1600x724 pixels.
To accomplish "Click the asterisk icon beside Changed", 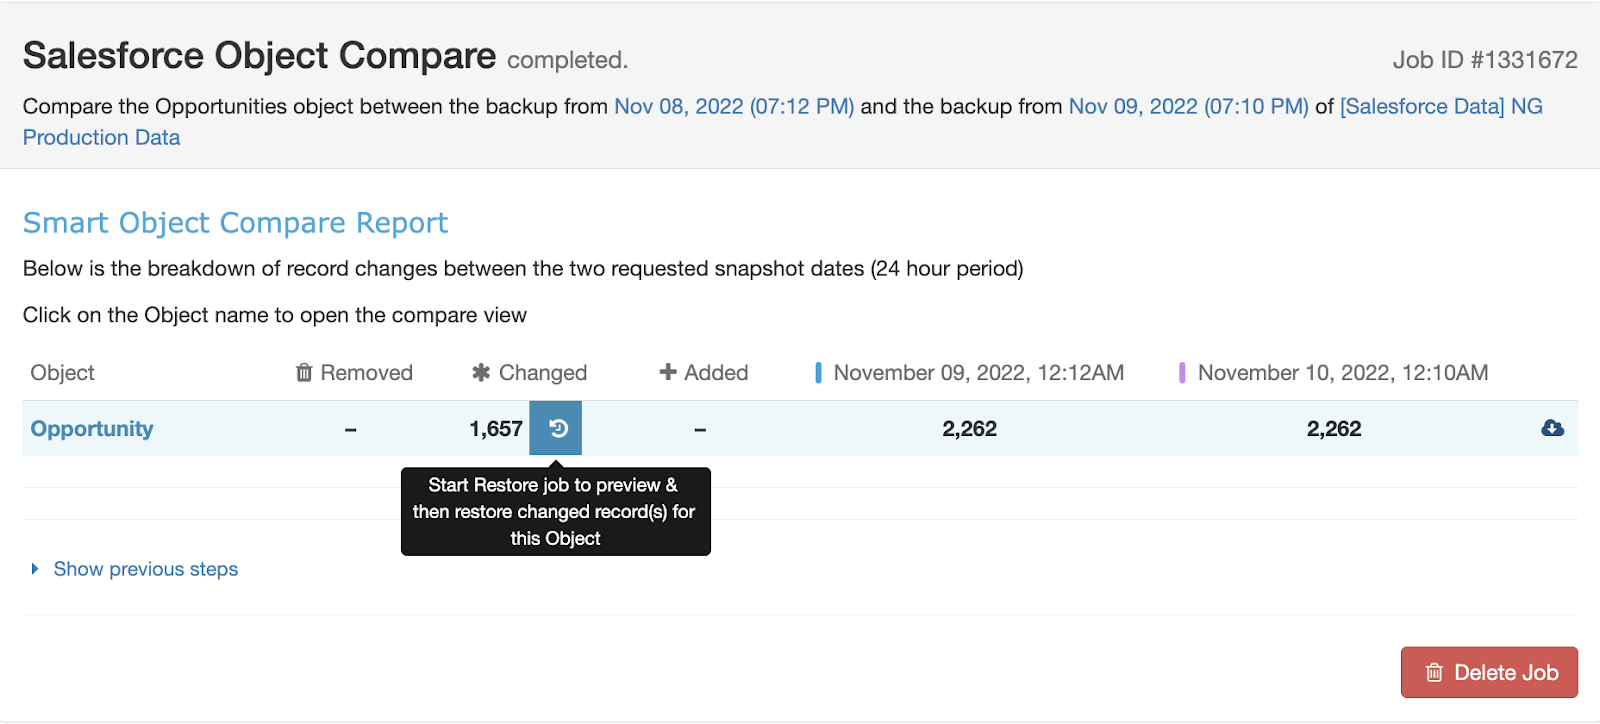I will (x=481, y=373).
